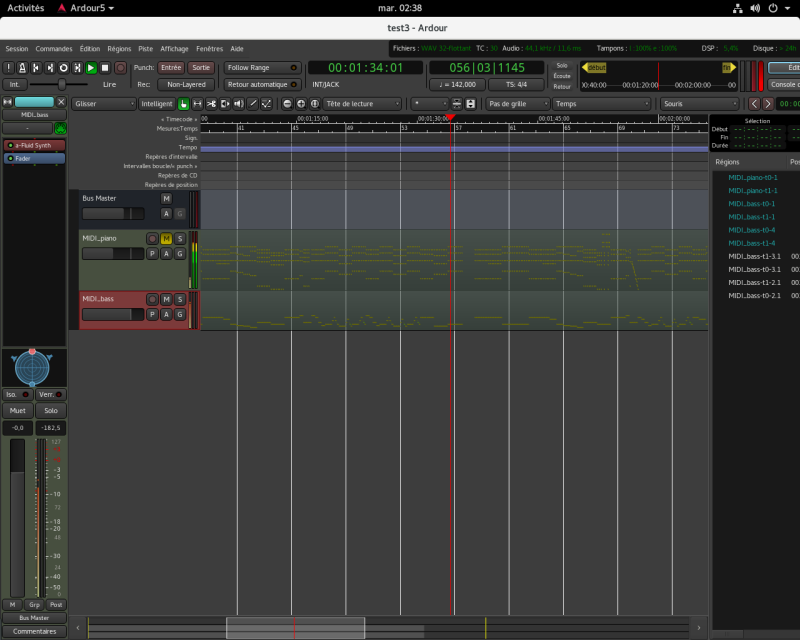Image resolution: width=800 pixels, height=640 pixels.
Task: Click play range/selection icon
Action: (78, 68)
